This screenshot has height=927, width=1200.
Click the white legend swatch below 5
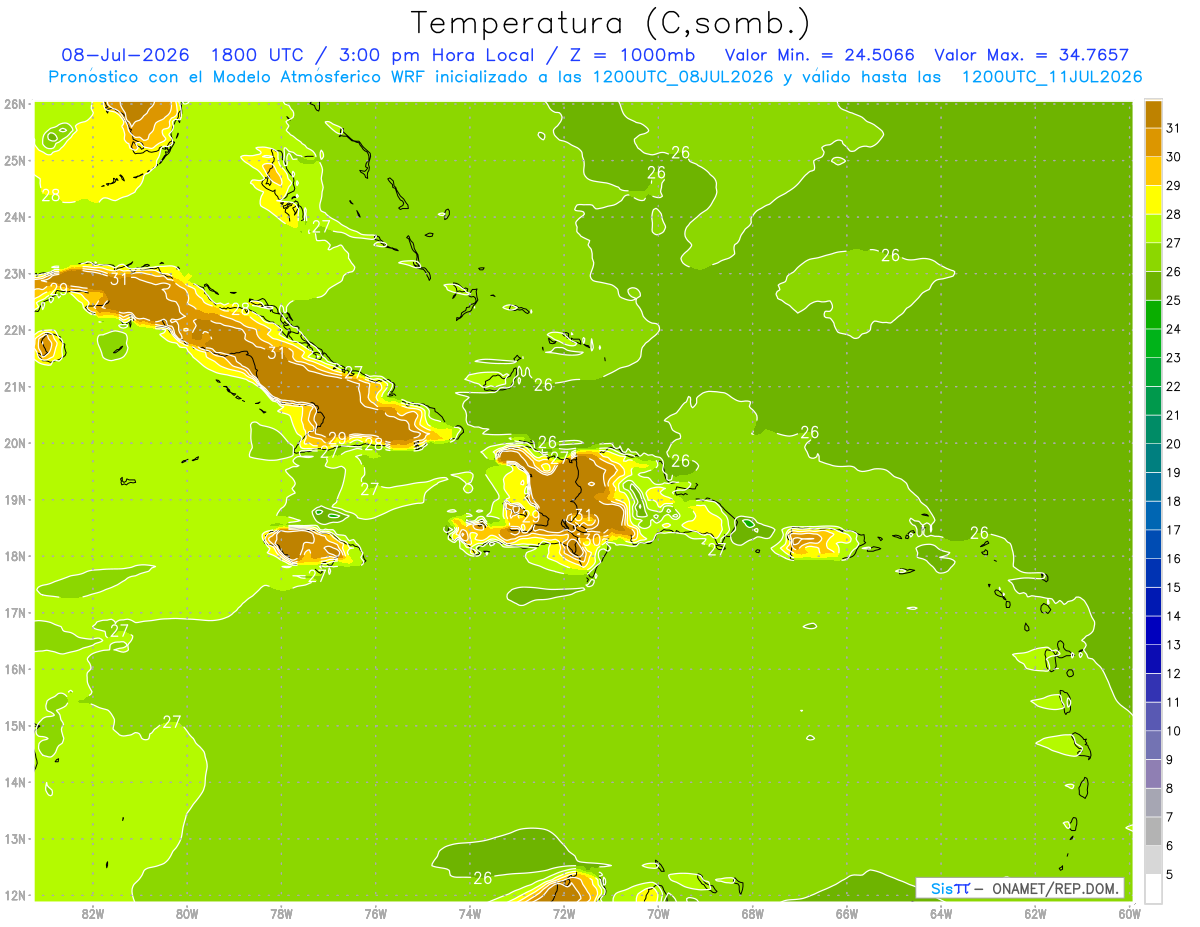click(1153, 888)
